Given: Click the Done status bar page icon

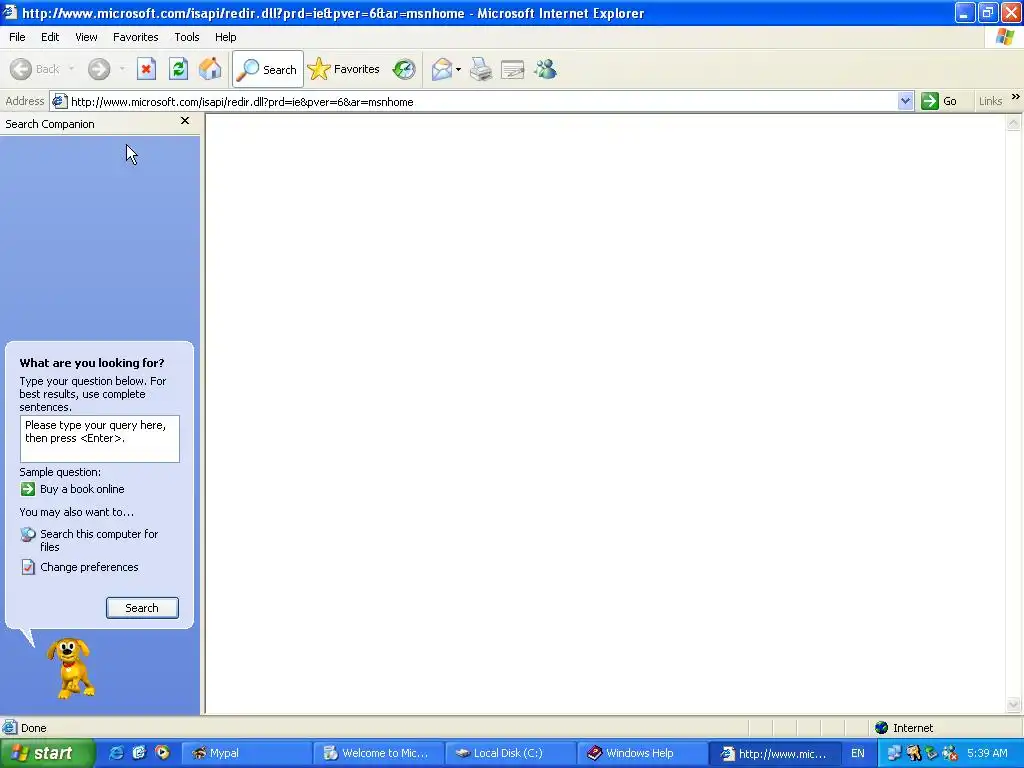Looking at the screenshot, I should point(10,728).
